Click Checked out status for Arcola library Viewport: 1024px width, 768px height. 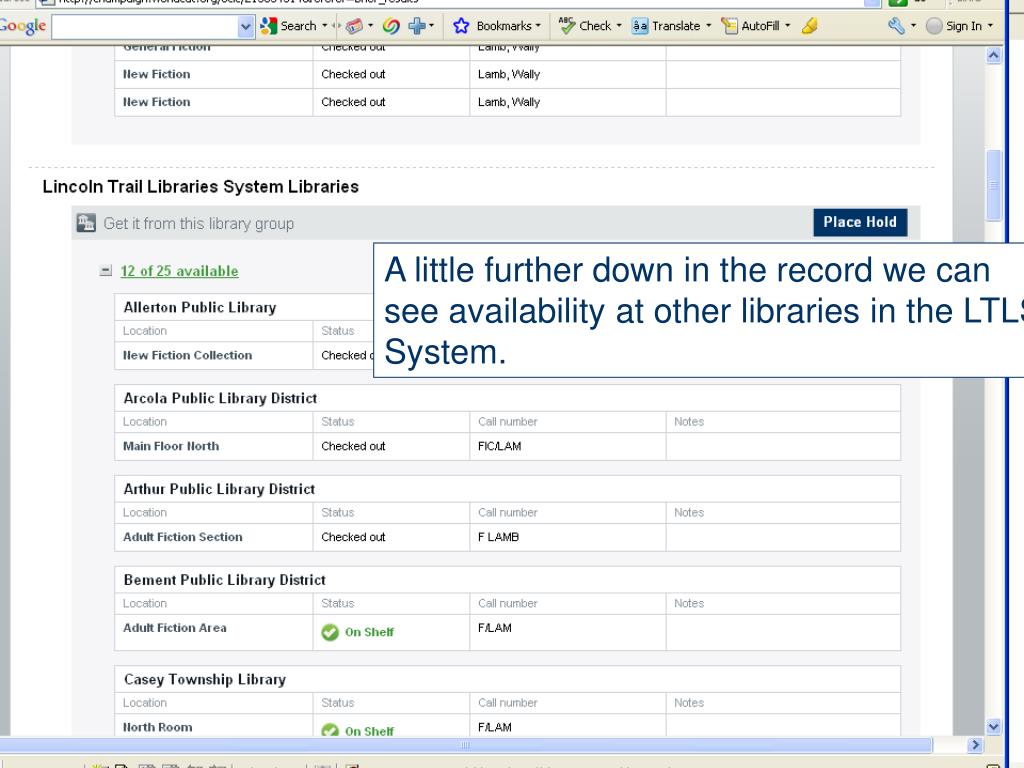point(353,446)
